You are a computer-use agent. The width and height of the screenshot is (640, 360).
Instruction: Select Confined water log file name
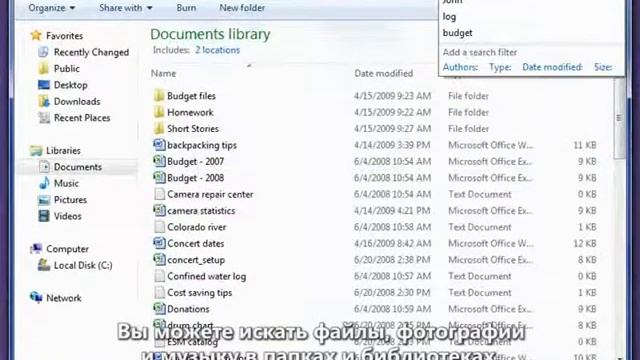(207, 276)
